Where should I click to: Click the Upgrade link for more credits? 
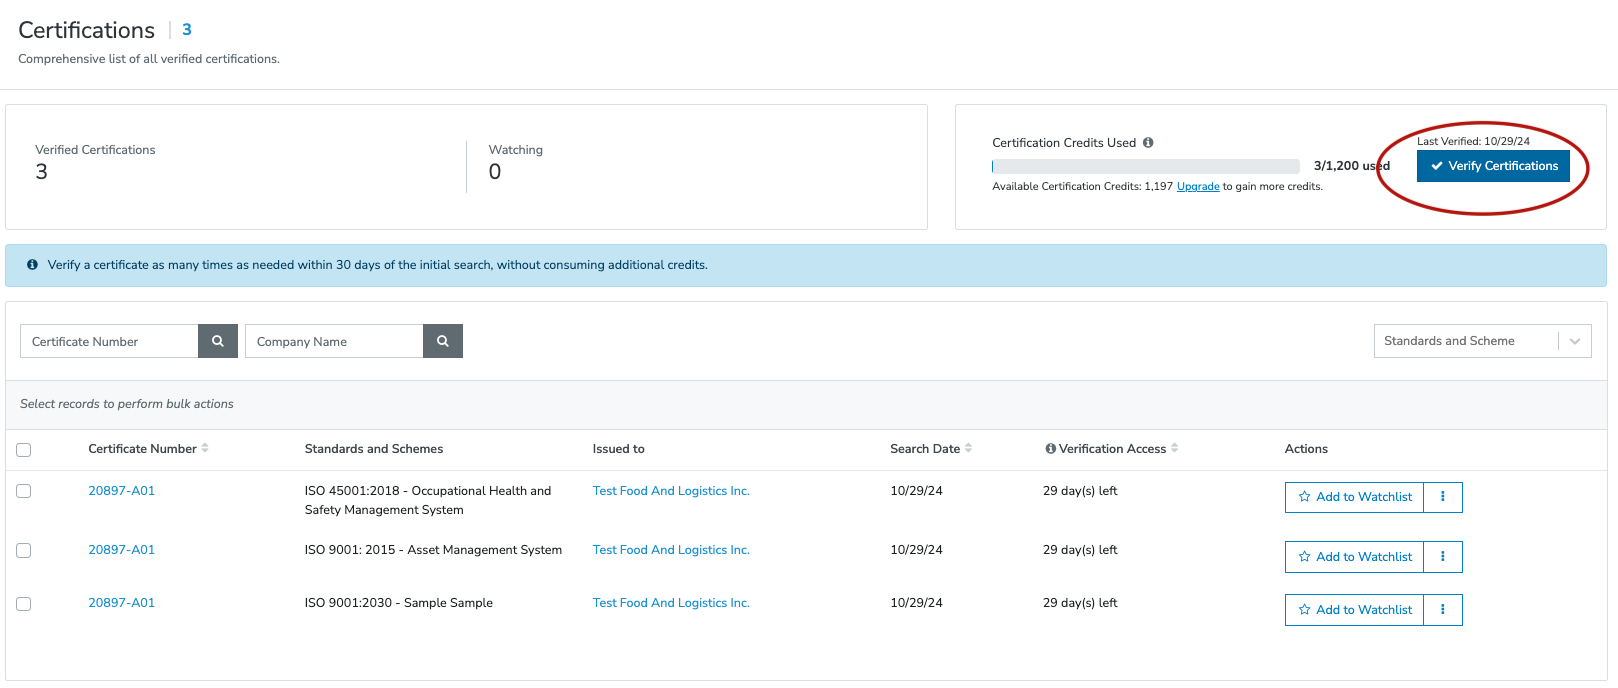point(1198,187)
